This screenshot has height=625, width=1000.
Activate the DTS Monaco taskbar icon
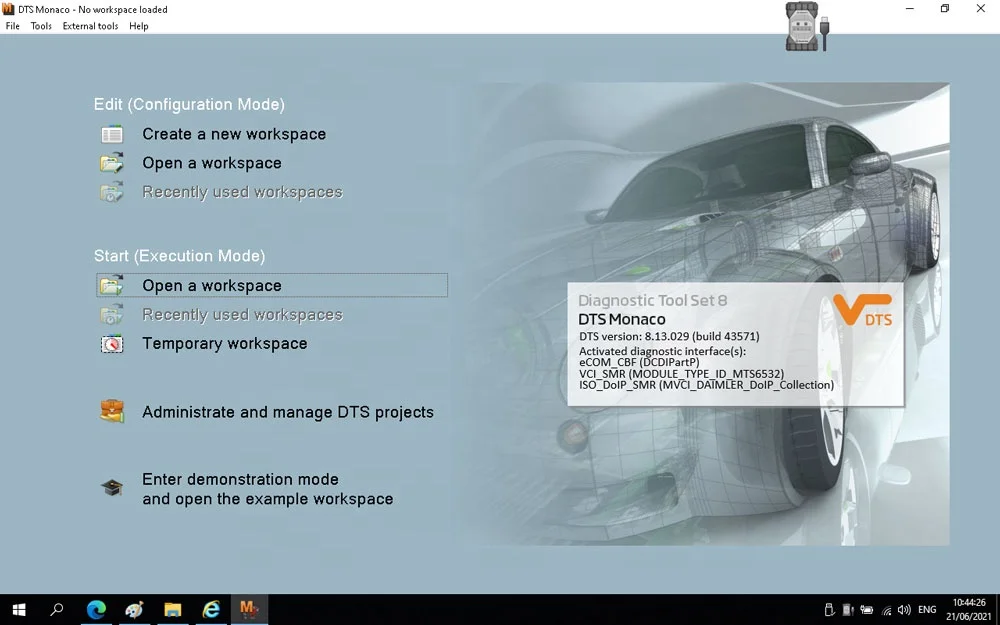coord(248,609)
